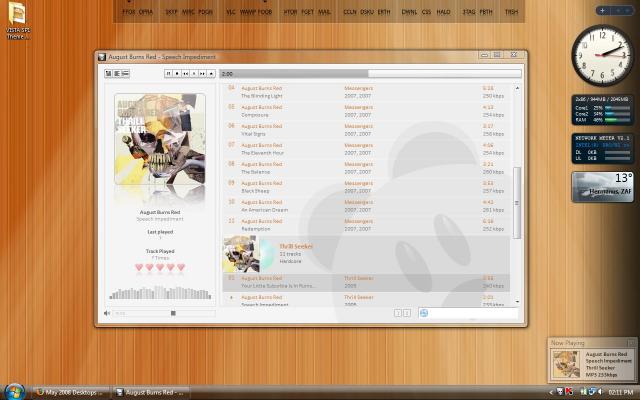
Task: Click the search icon in player search box
Action: [424, 313]
